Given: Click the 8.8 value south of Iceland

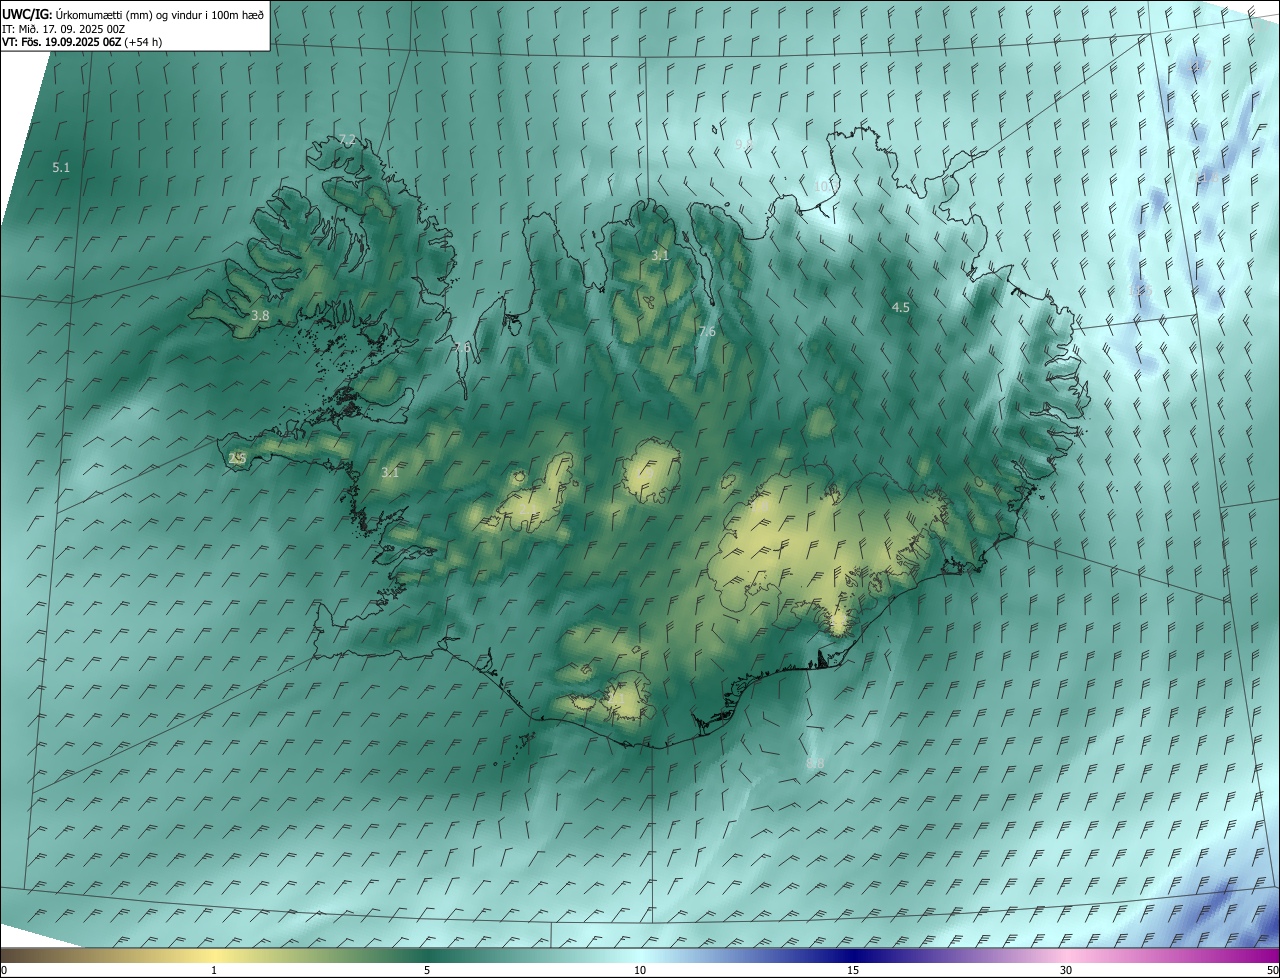Looking at the screenshot, I should 815,764.
